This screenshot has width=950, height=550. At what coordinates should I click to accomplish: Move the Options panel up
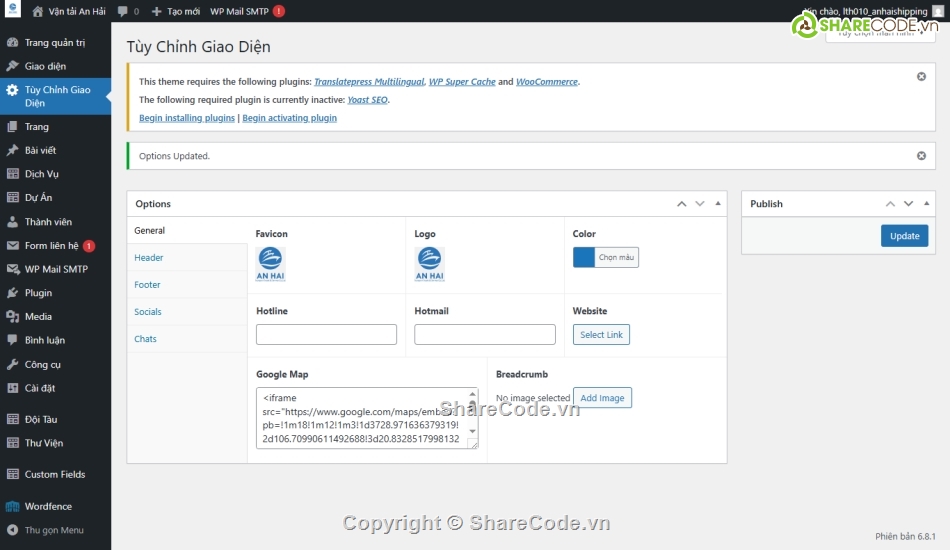[682, 204]
